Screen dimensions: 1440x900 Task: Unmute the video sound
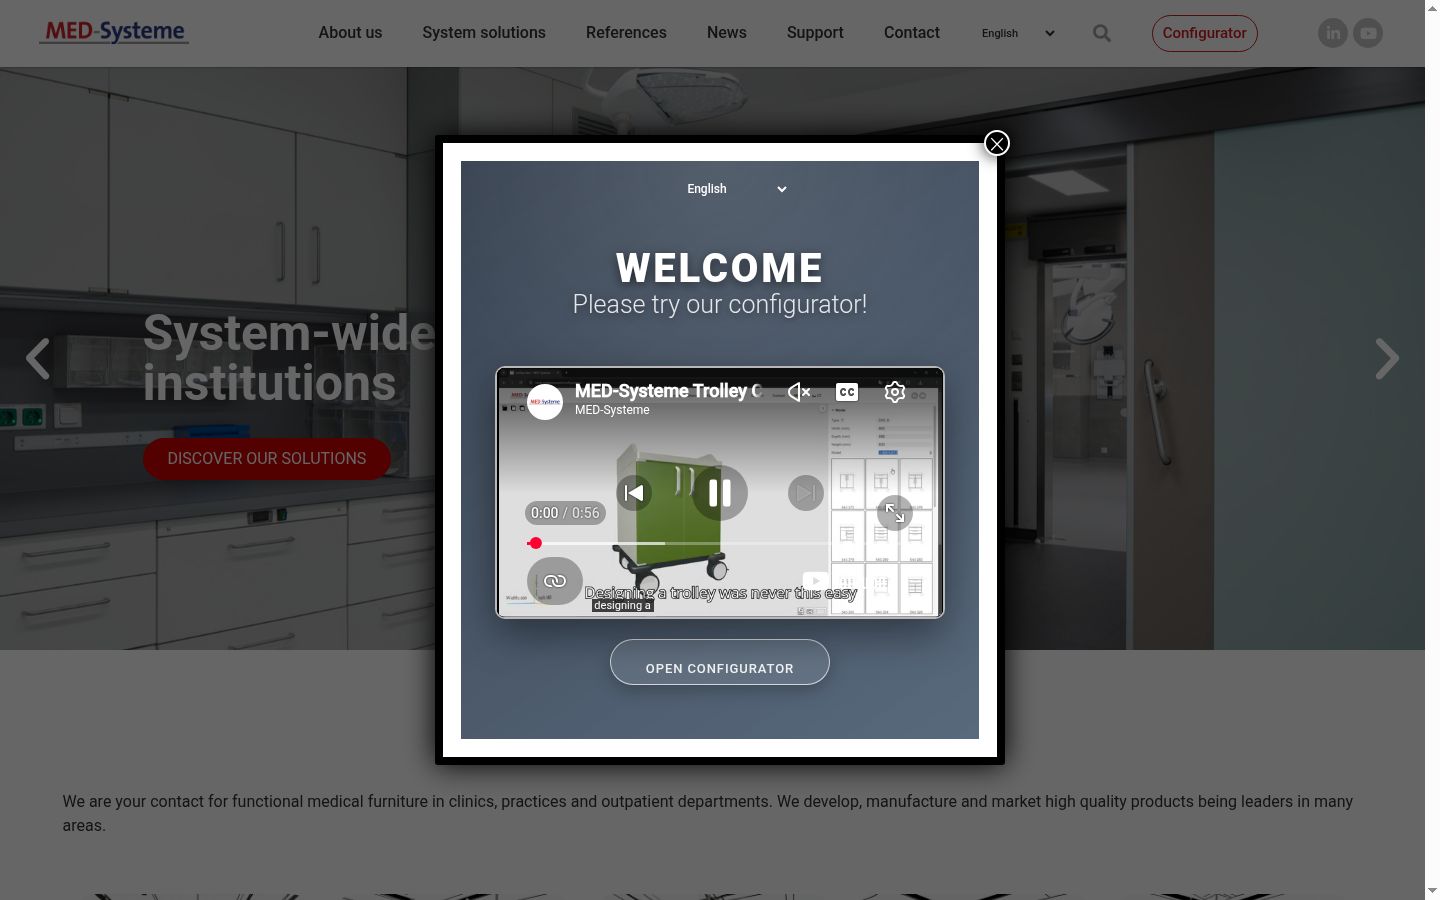[x=799, y=392]
